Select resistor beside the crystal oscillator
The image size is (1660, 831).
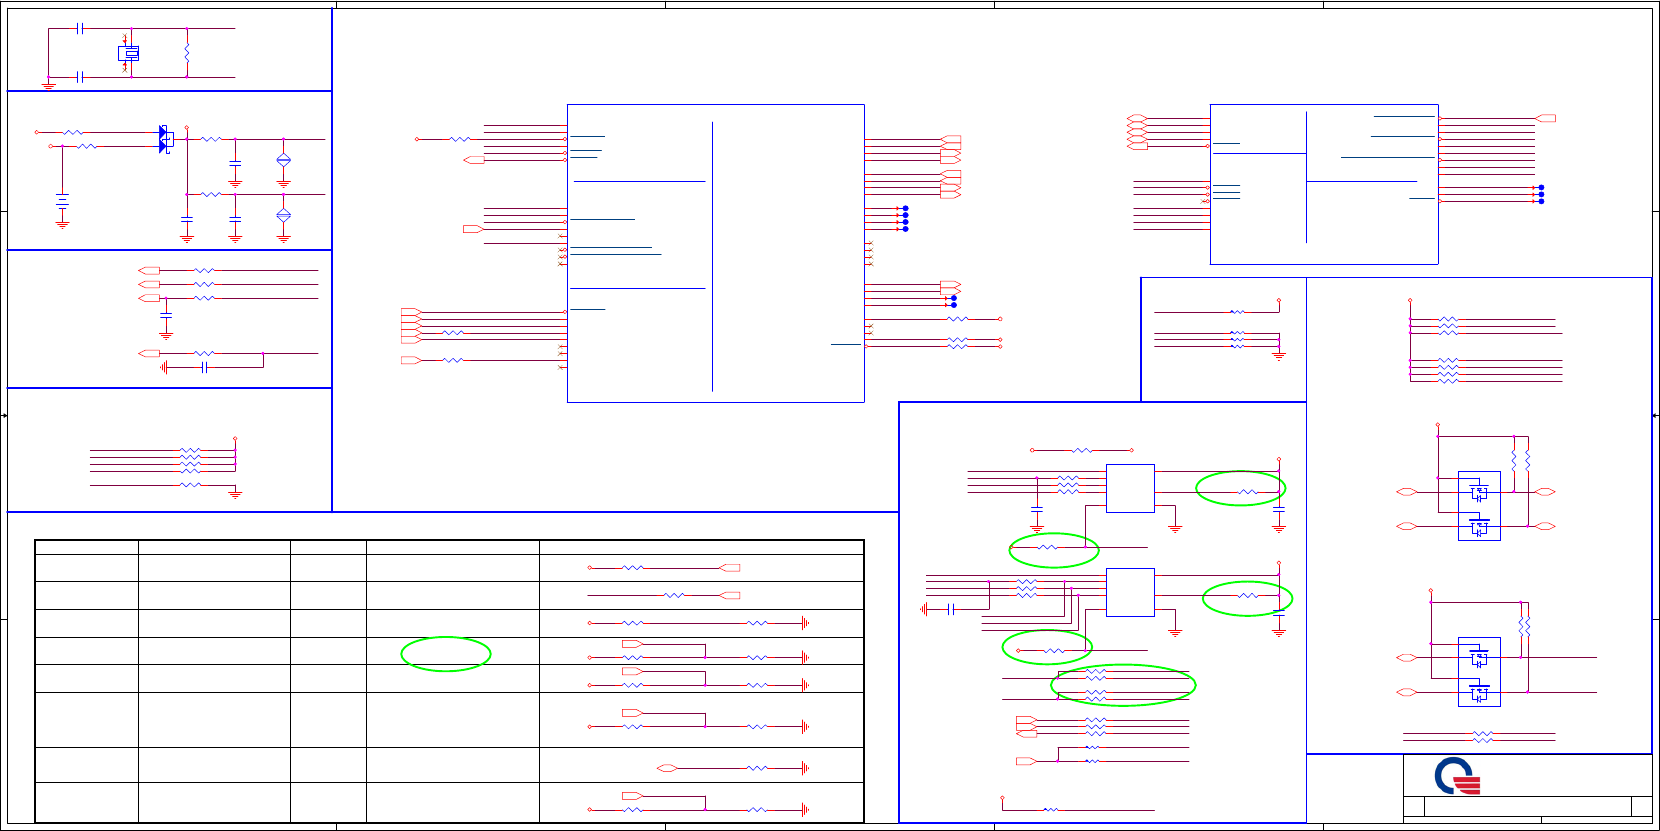tap(187, 52)
